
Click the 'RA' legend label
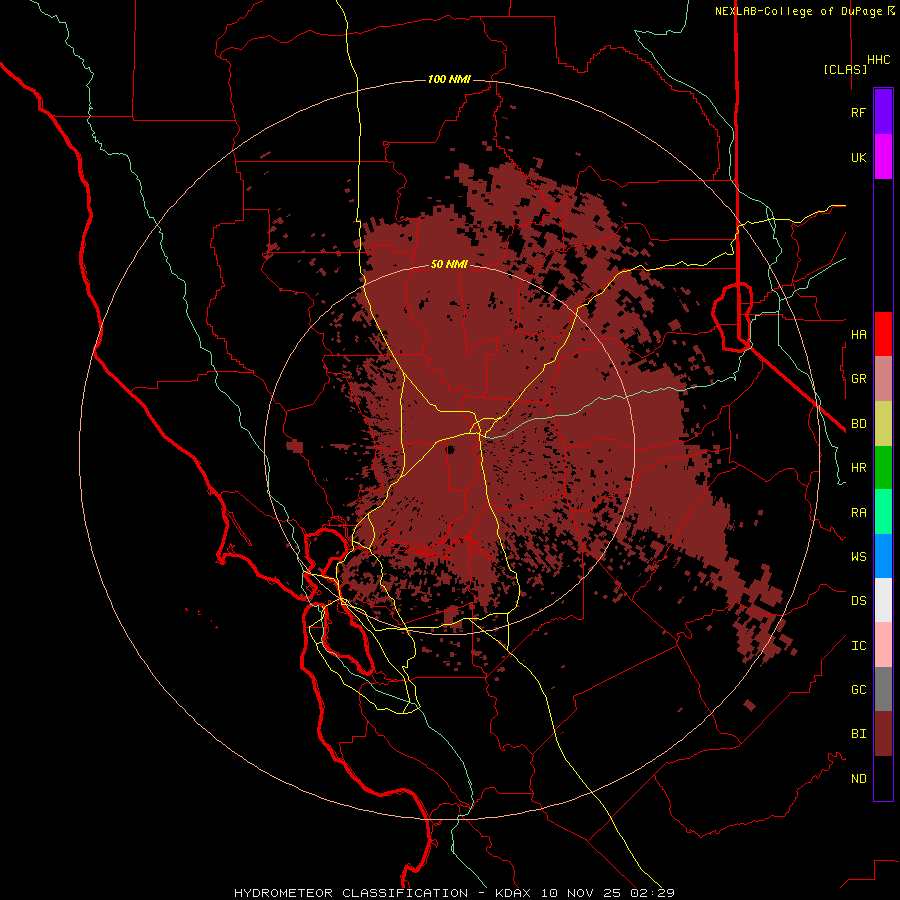pyautogui.click(x=858, y=513)
